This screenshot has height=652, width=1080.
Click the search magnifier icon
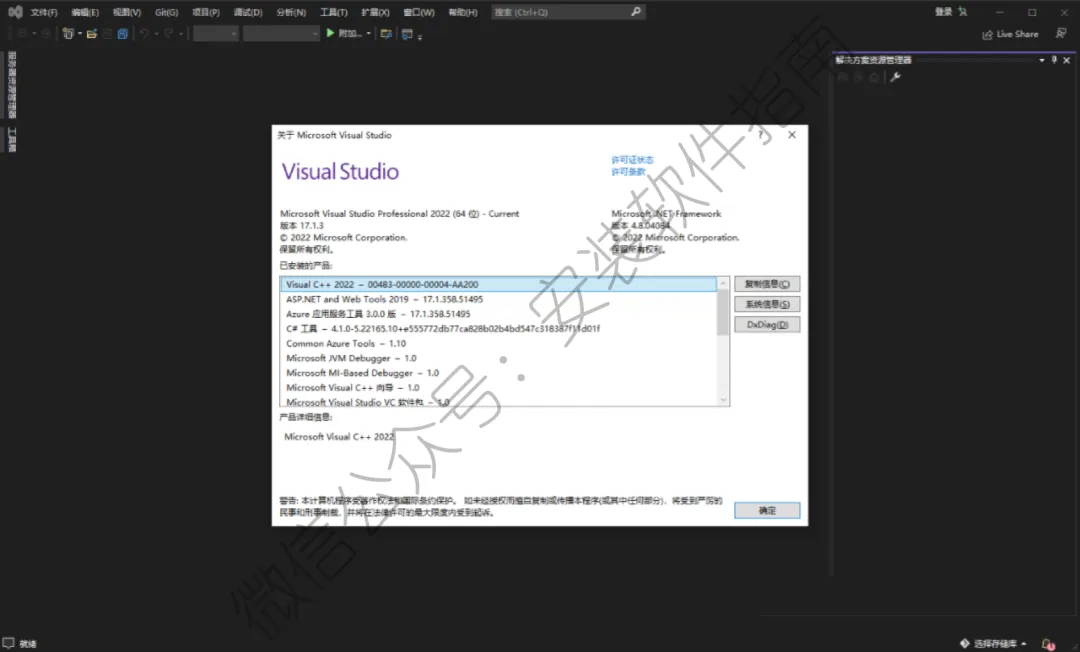[x=636, y=12]
